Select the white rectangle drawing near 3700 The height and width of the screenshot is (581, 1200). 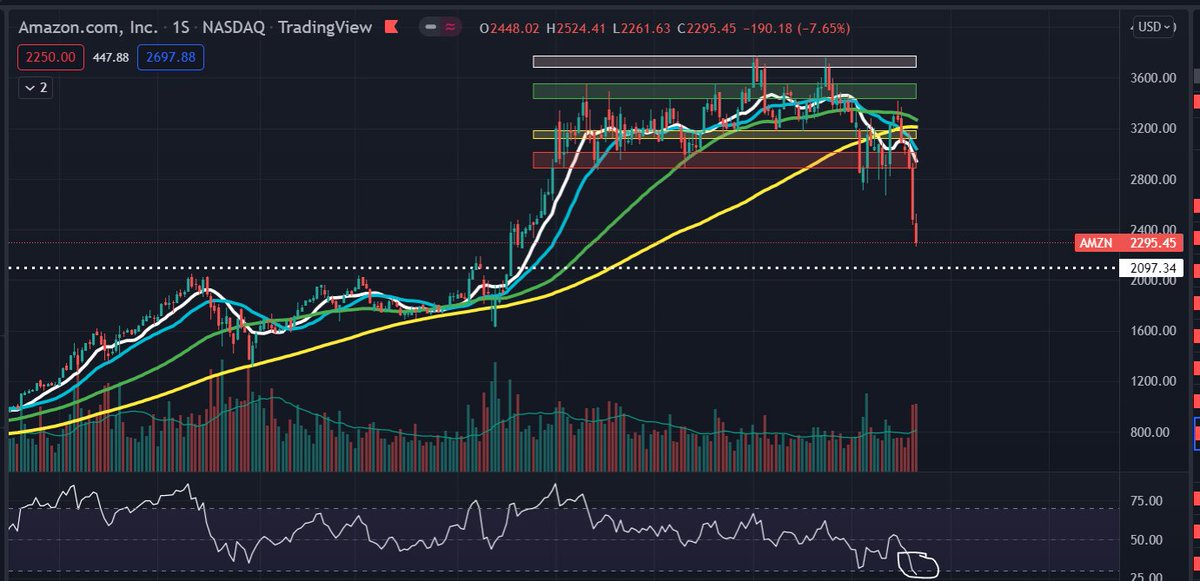pyautogui.click(x=725, y=62)
